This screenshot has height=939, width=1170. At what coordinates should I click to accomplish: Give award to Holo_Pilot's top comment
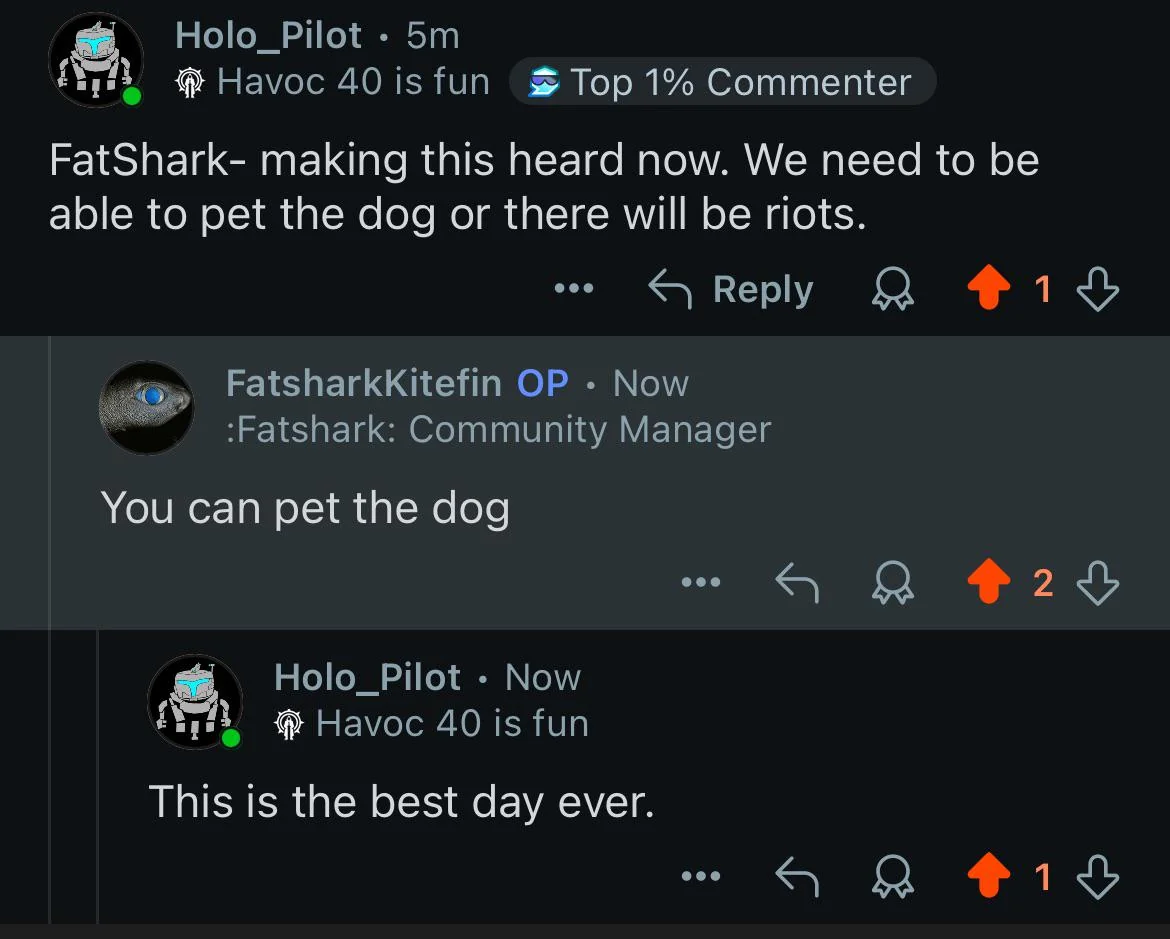[893, 290]
